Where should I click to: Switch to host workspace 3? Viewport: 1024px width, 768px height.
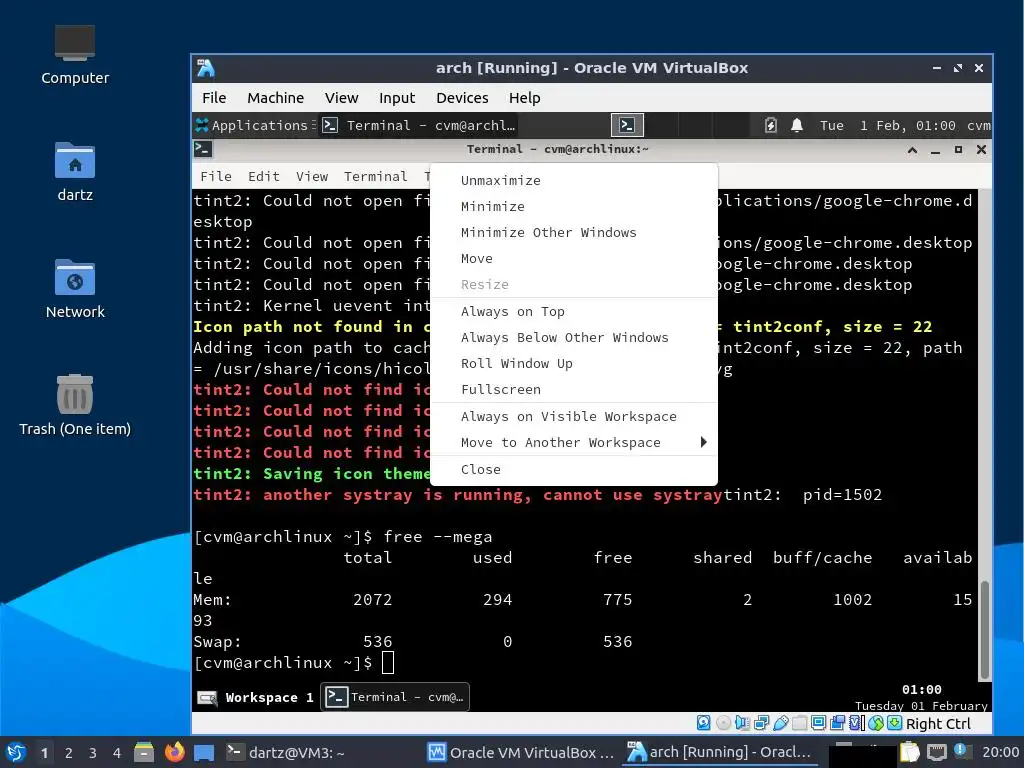tap(92, 753)
